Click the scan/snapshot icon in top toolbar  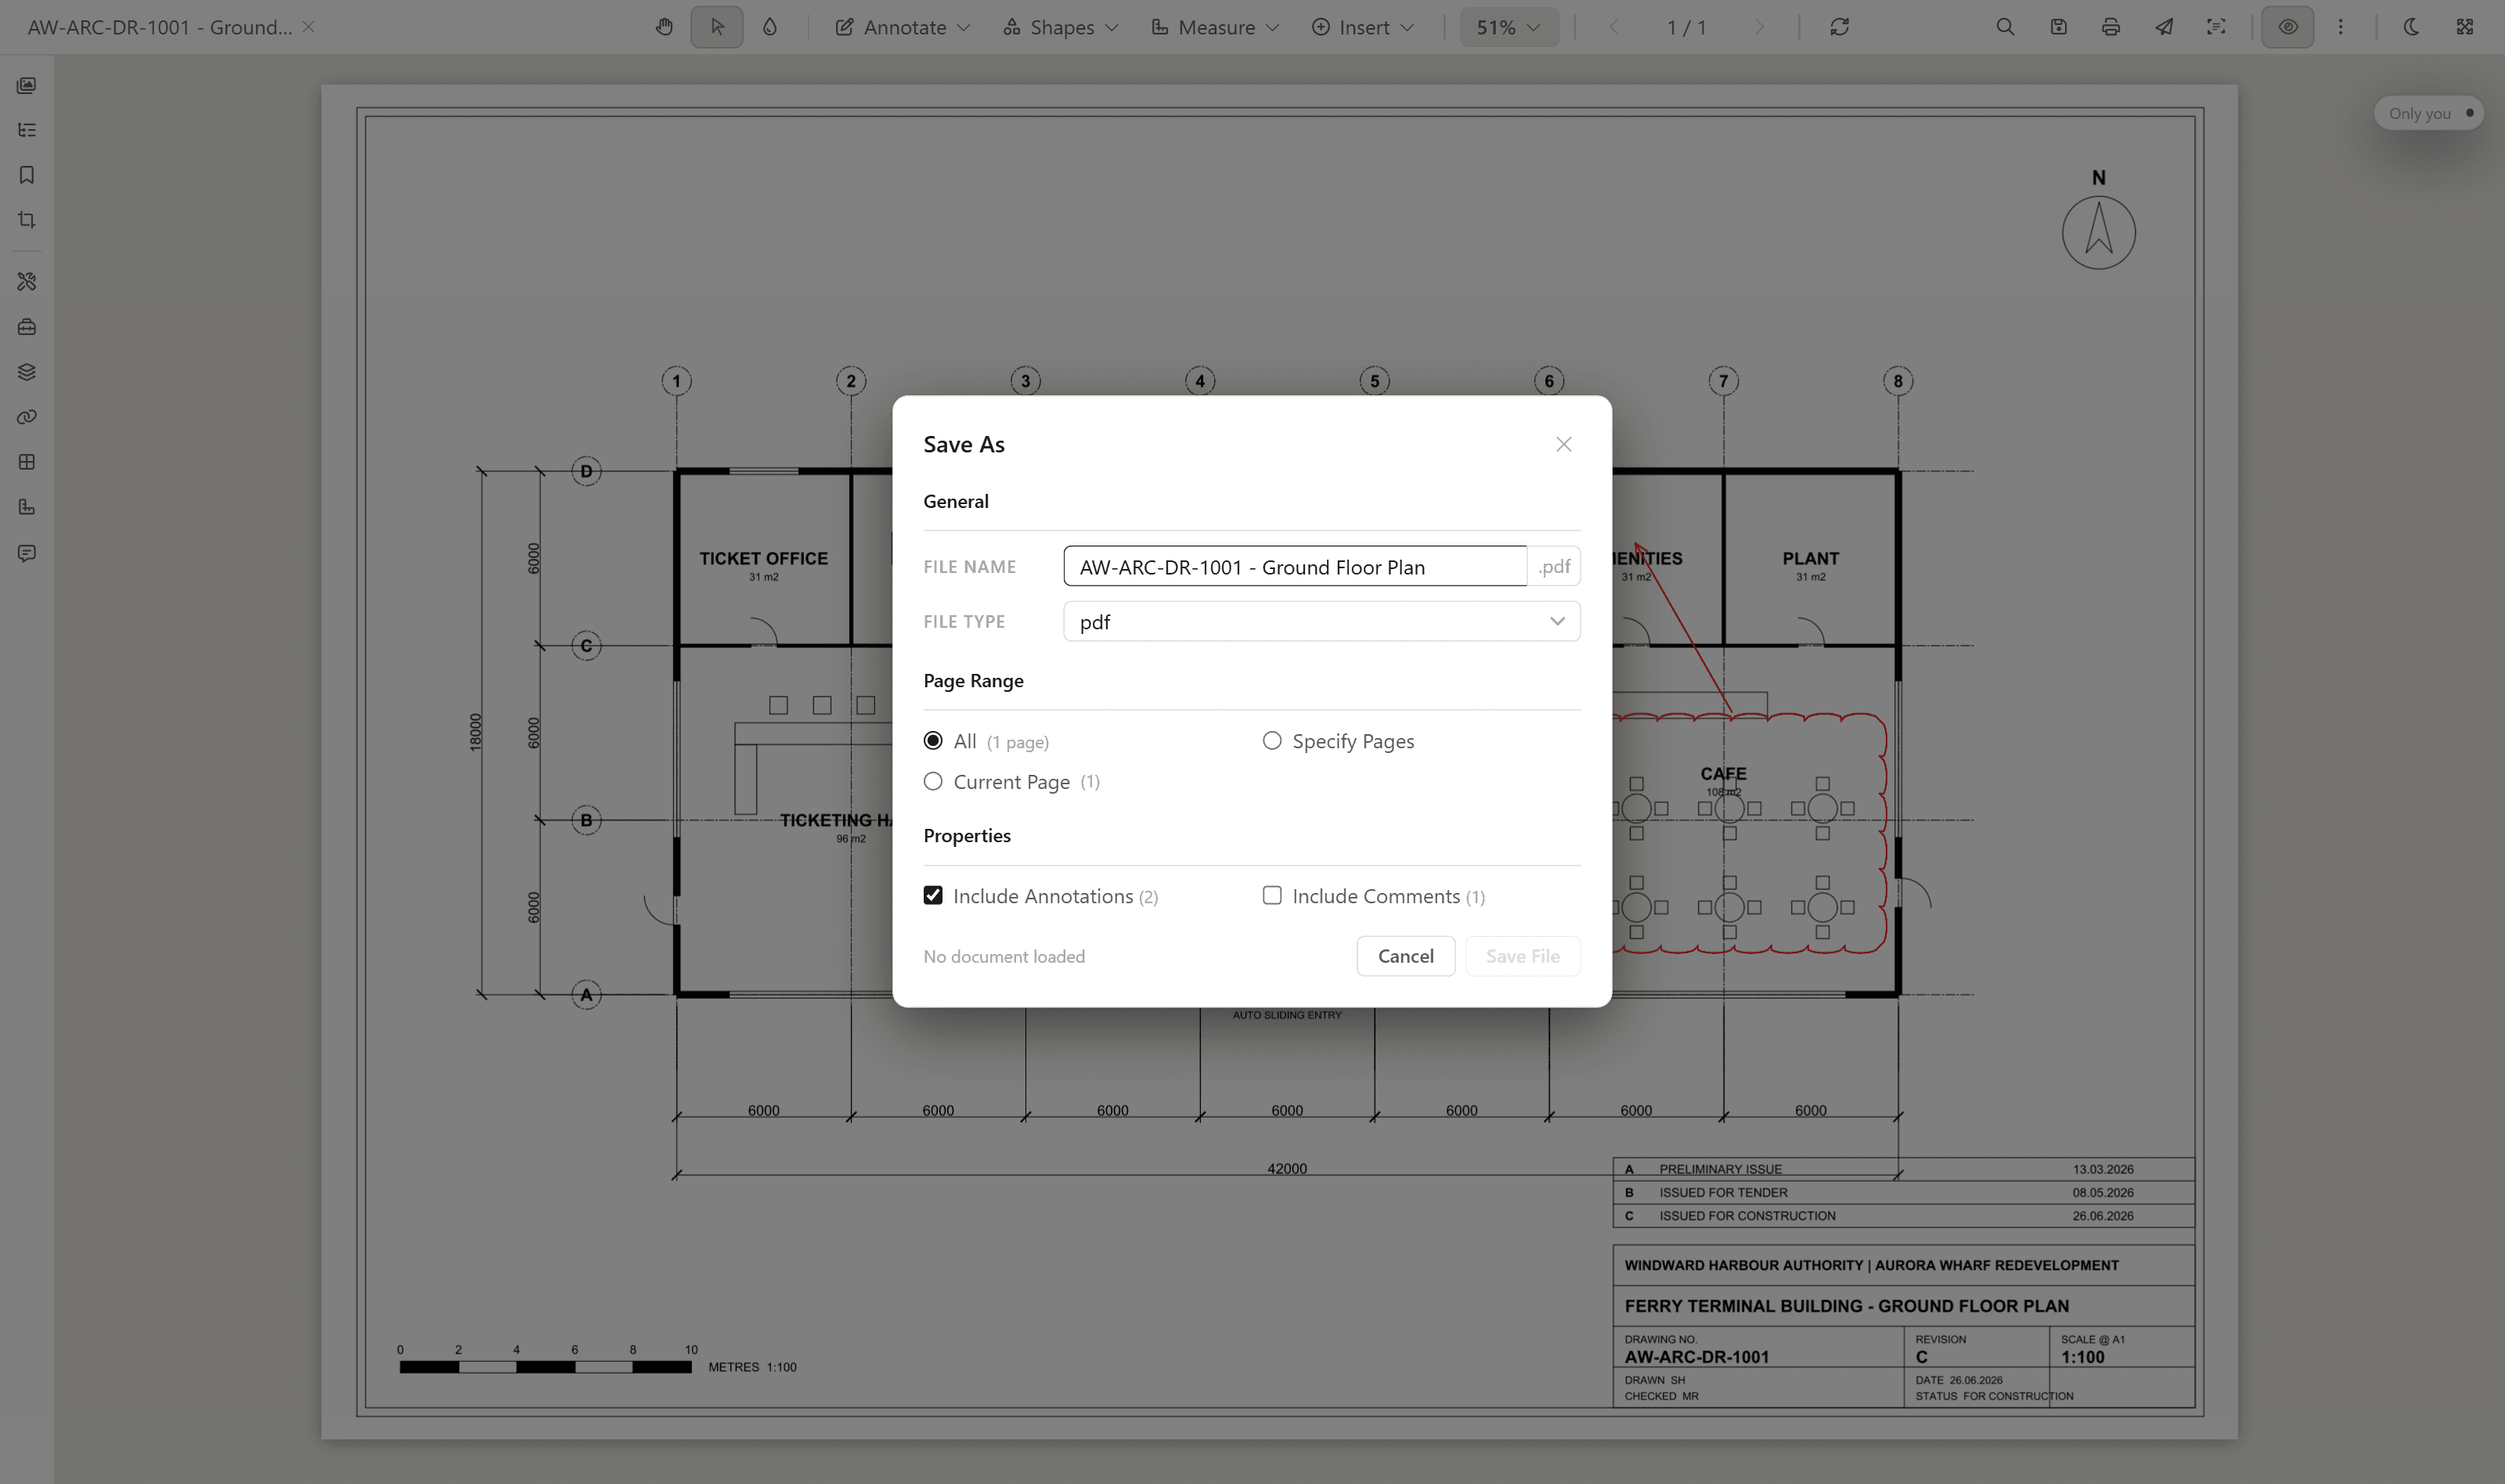[x=2217, y=27]
